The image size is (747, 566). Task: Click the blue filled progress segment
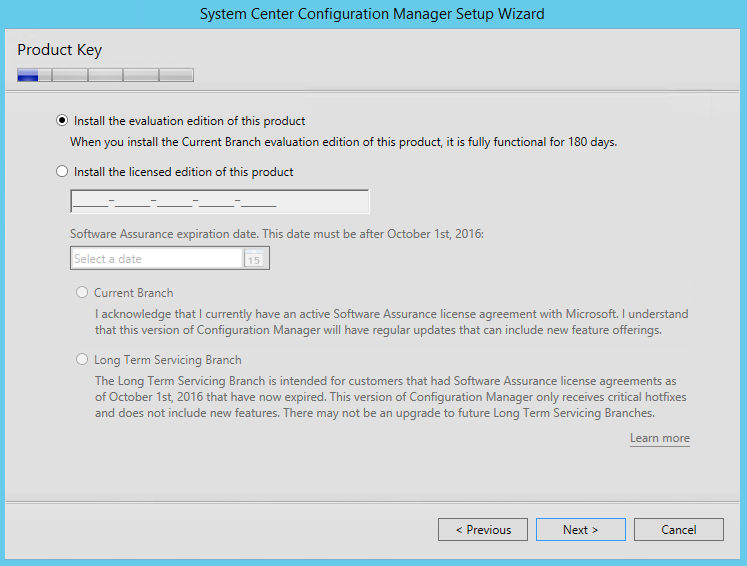[28, 75]
